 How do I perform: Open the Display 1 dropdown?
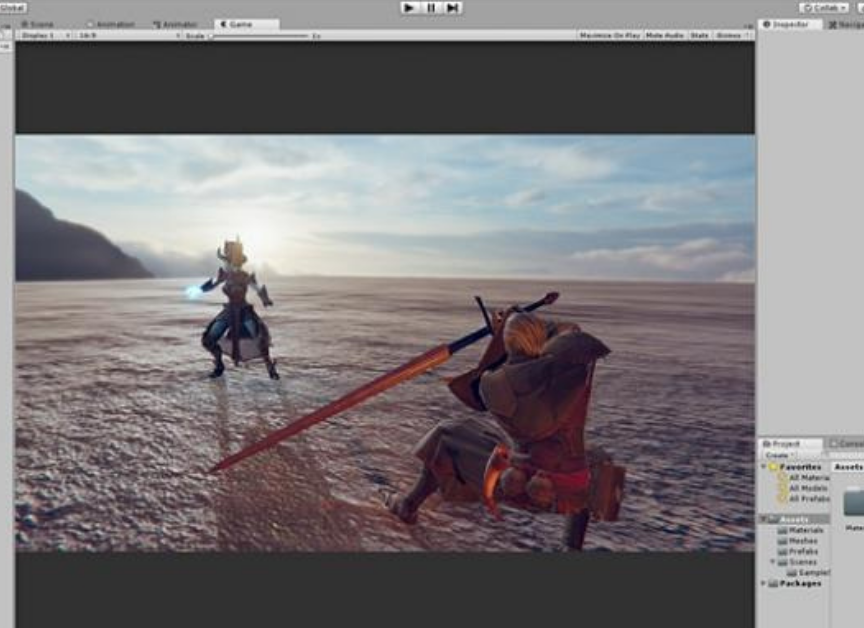coord(45,35)
